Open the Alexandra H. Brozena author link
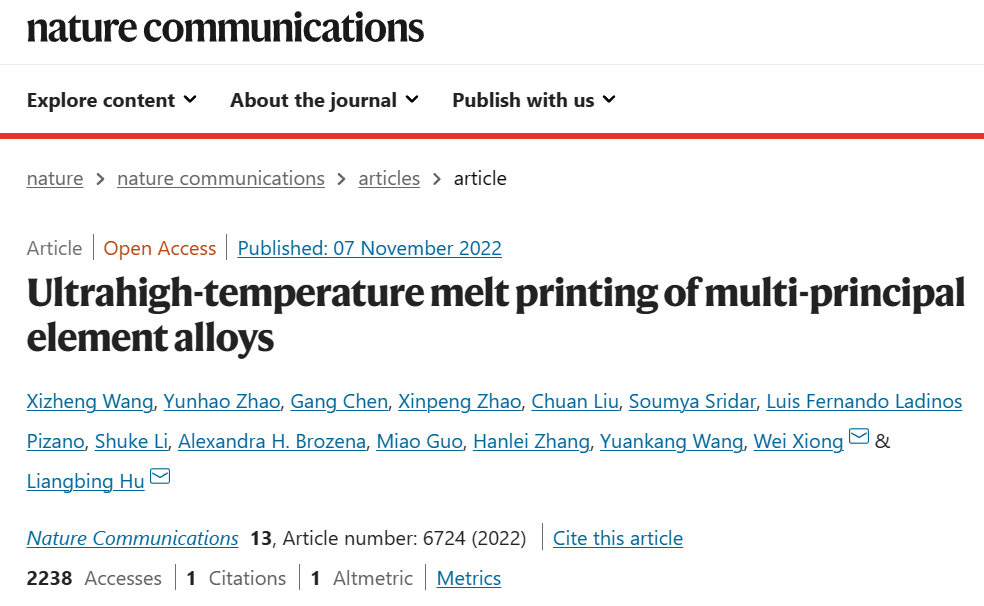This screenshot has width=984, height=606. (272, 442)
